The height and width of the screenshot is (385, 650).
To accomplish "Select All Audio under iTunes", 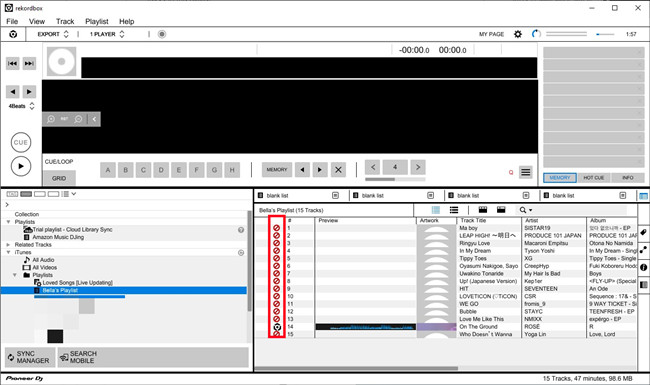I will (x=43, y=260).
